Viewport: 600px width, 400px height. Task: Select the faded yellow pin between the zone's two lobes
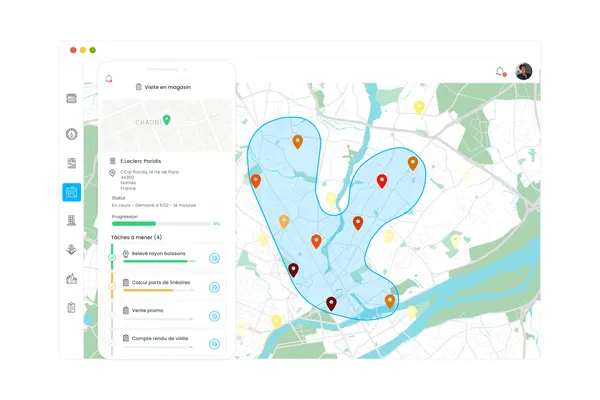coord(331,199)
